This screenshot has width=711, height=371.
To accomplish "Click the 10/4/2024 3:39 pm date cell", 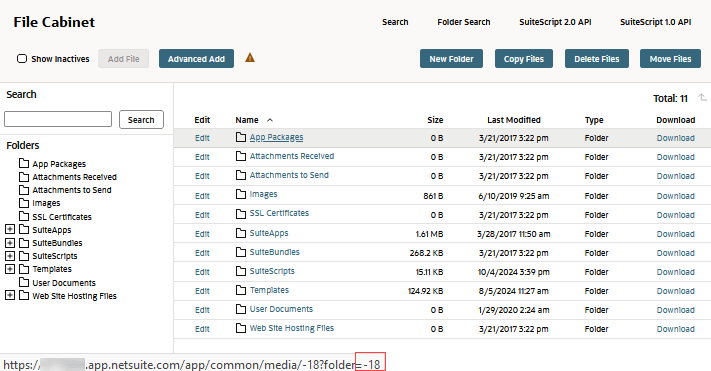I will (514, 272).
